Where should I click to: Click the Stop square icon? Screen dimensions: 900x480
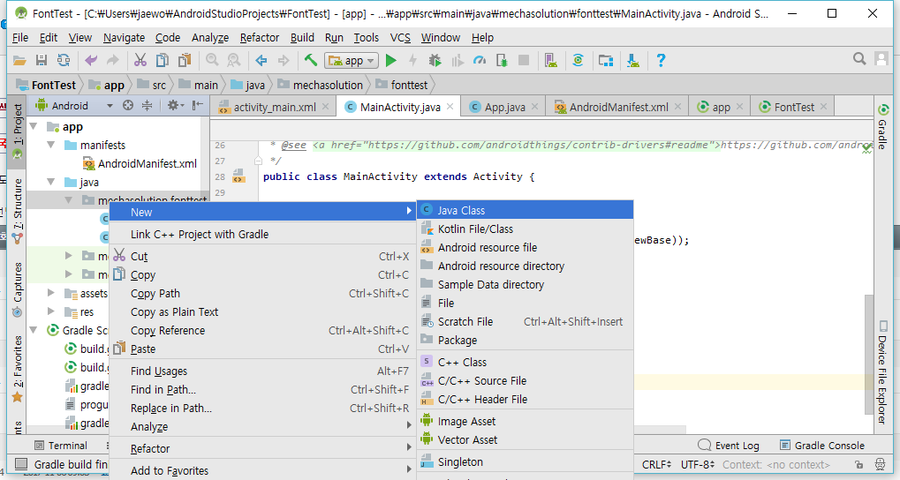click(x=523, y=60)
